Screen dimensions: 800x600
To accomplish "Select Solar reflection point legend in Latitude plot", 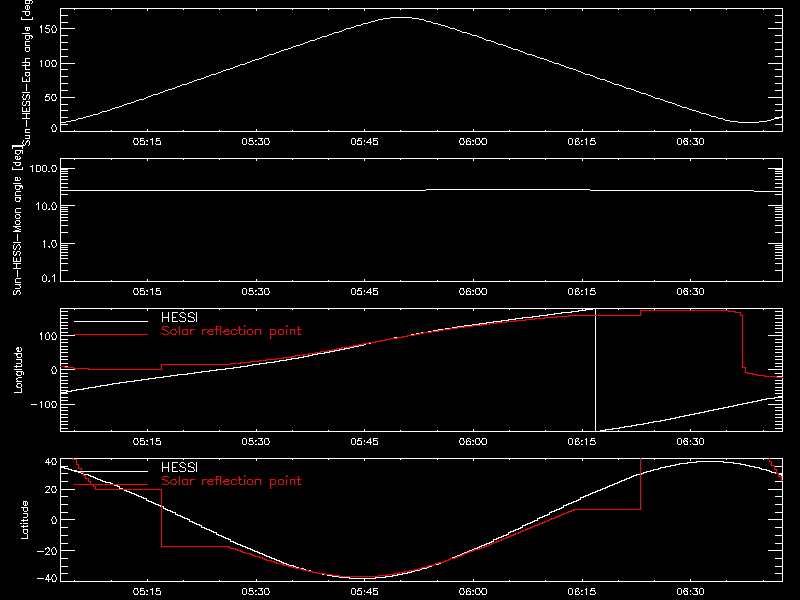I will click(231, 481).
